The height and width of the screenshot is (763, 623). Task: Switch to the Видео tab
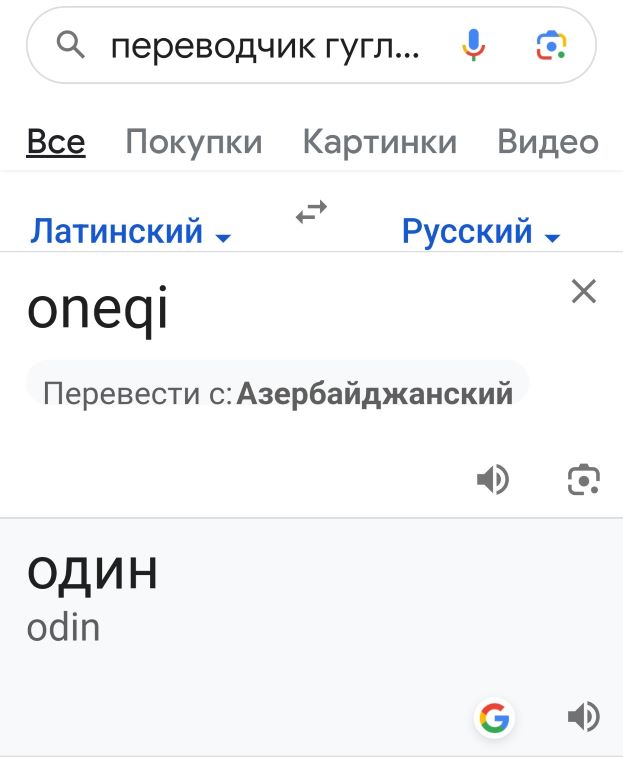pos(548,142)
